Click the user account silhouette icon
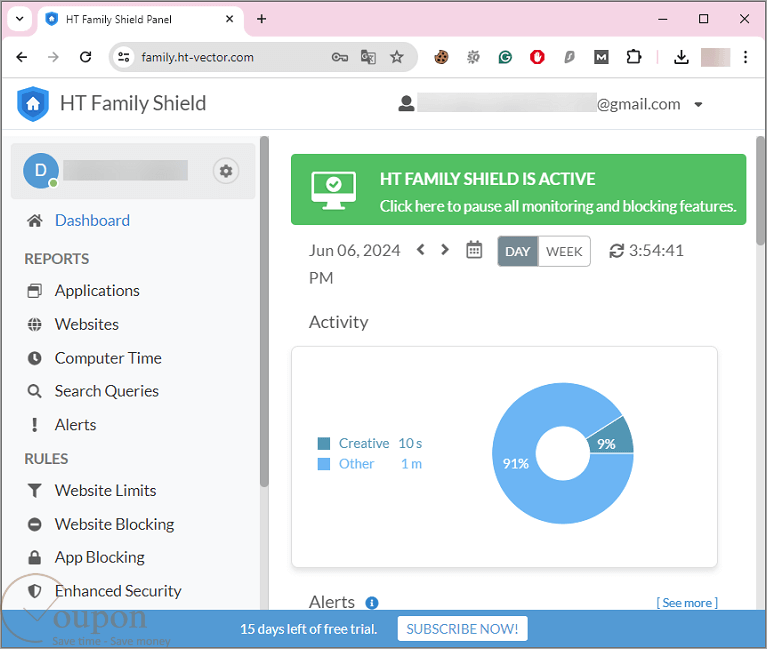 click(406, 104)
